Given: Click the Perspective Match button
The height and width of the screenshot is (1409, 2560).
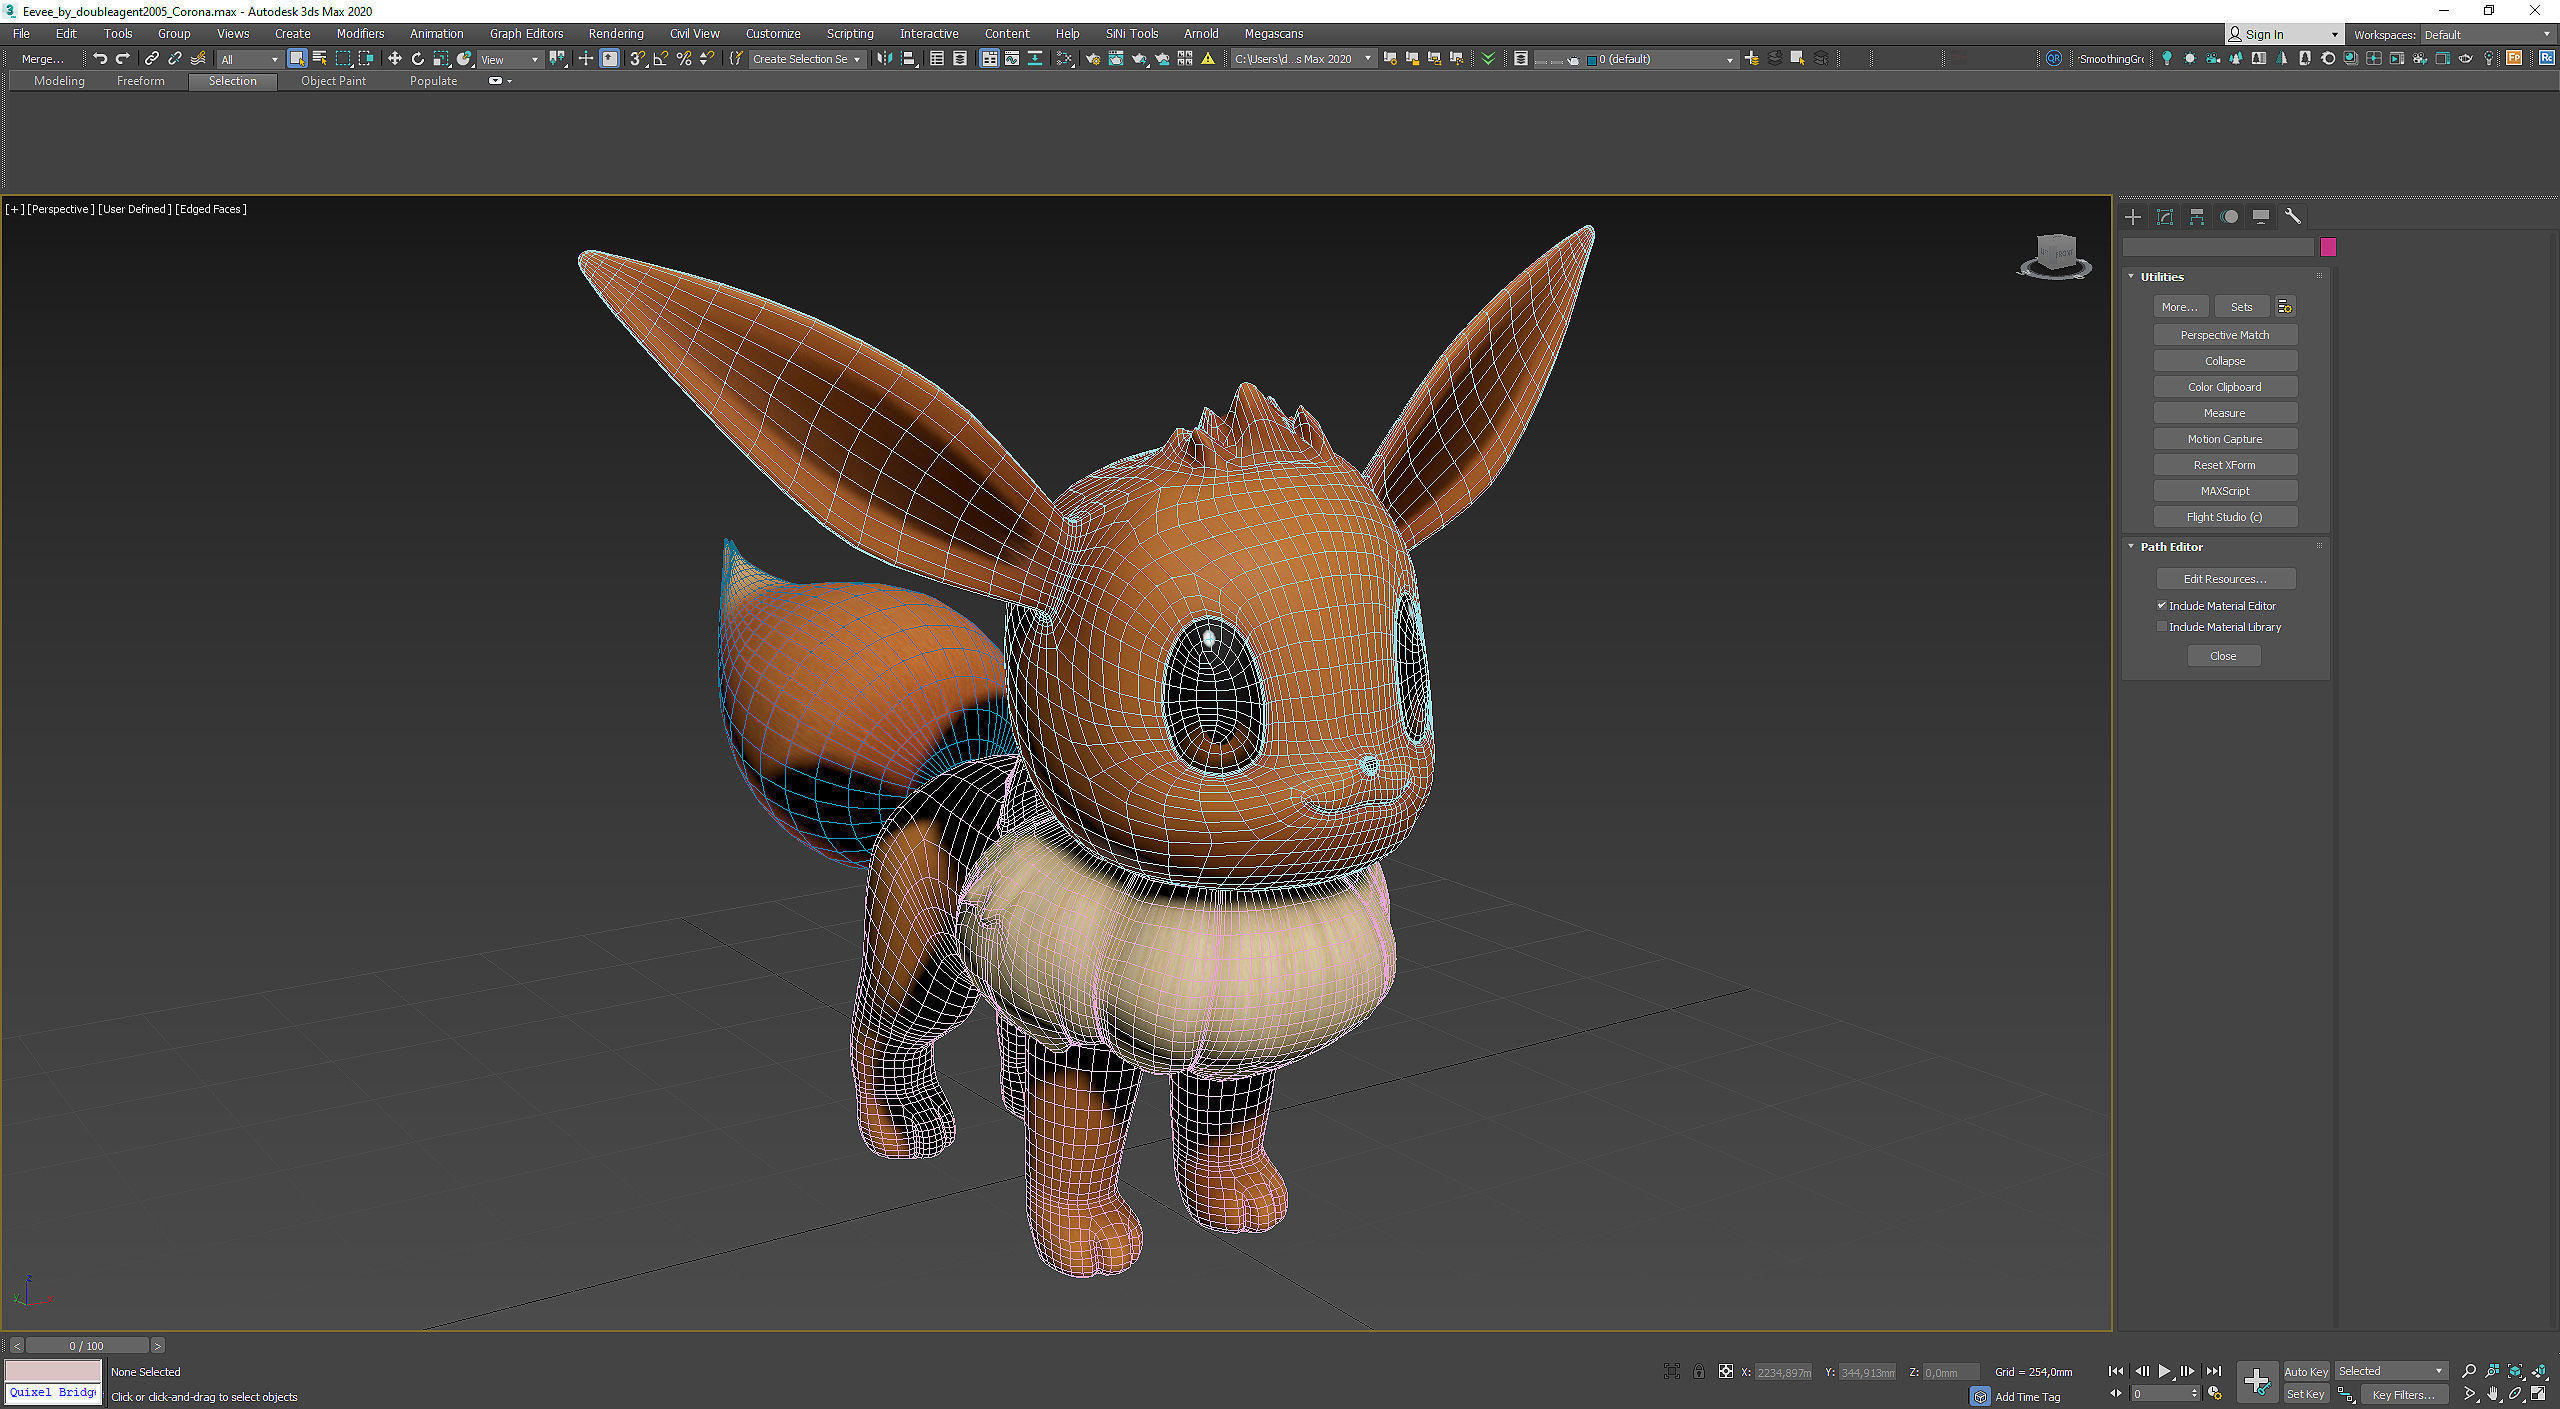Looking at the screenshot, I should tap(2225, 335).
